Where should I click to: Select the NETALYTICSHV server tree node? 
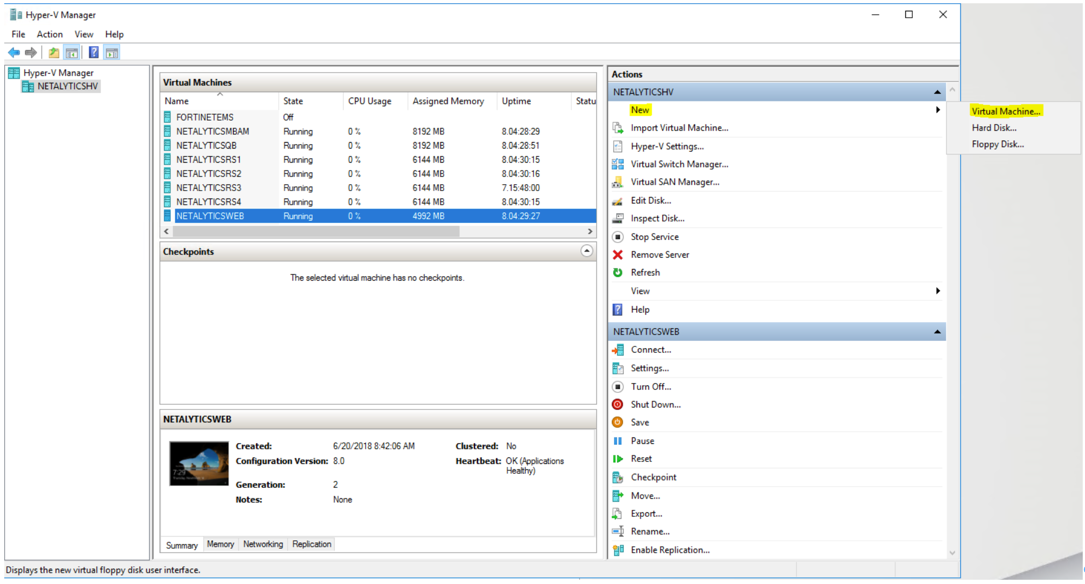pos(68,86)
